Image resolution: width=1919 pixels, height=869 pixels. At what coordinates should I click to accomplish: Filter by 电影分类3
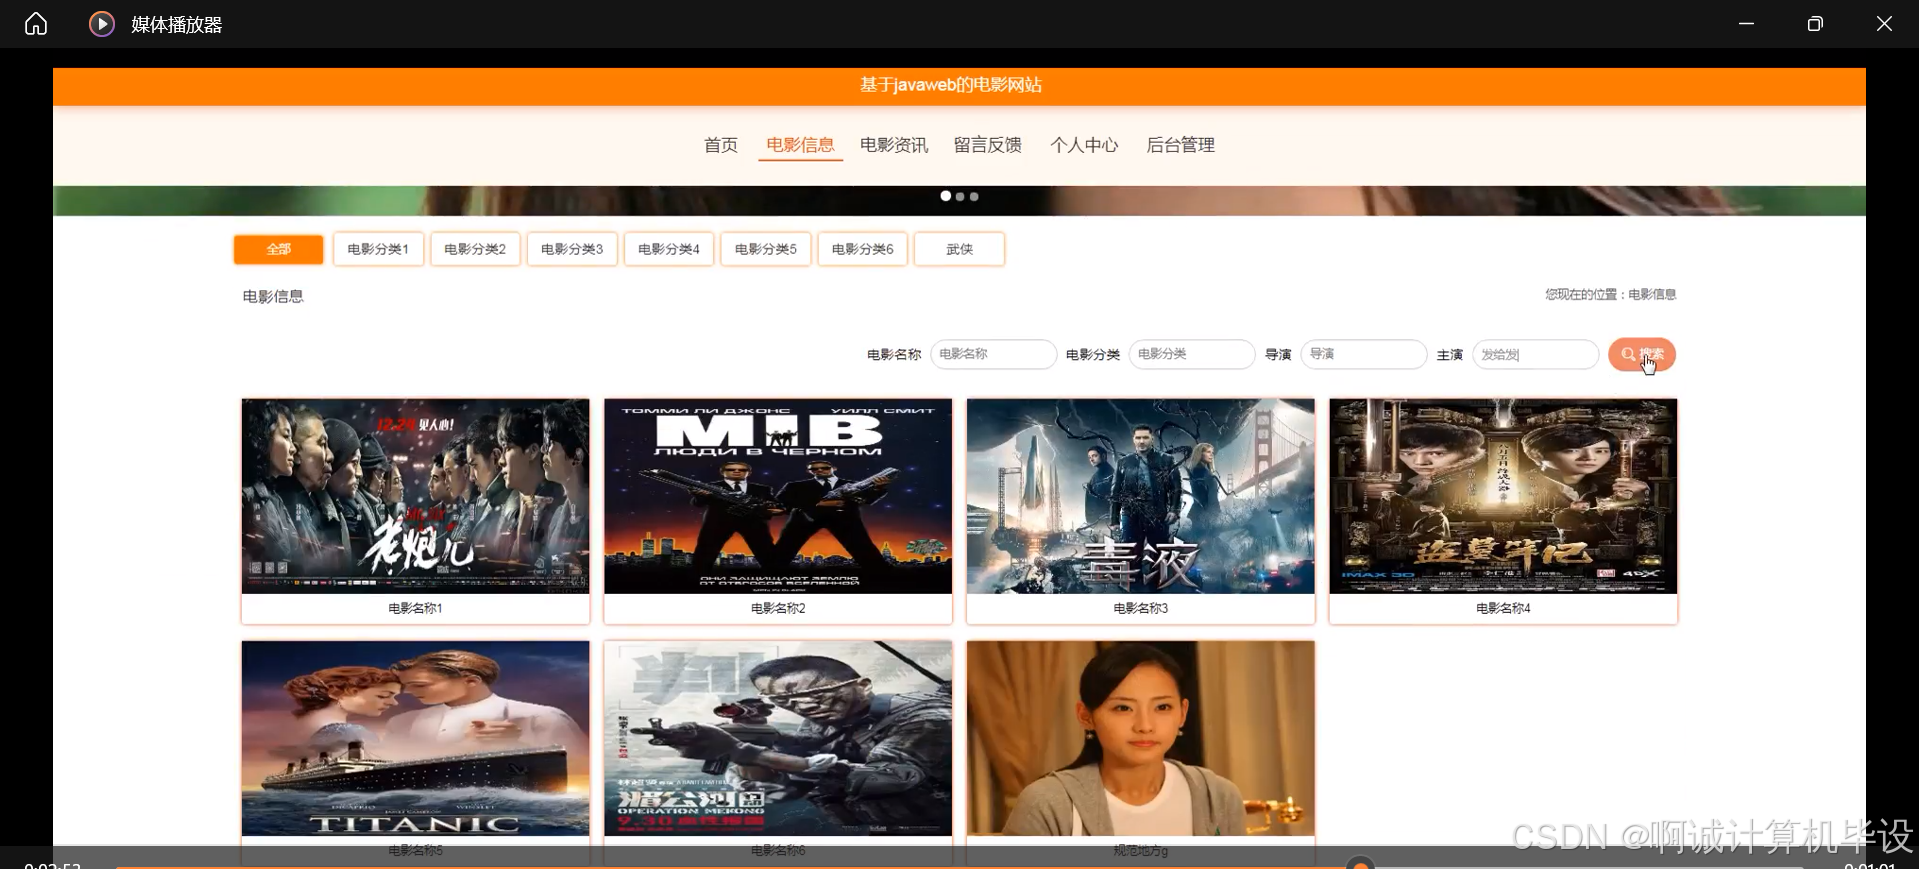(572, 249)
